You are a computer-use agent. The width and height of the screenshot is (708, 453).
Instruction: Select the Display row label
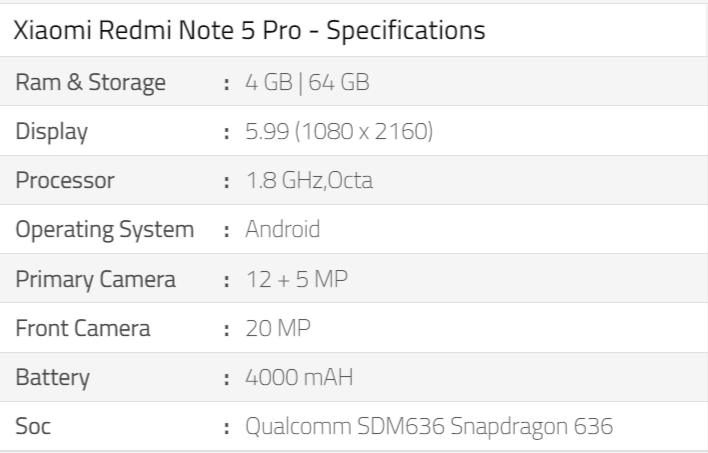pos(51,131)
